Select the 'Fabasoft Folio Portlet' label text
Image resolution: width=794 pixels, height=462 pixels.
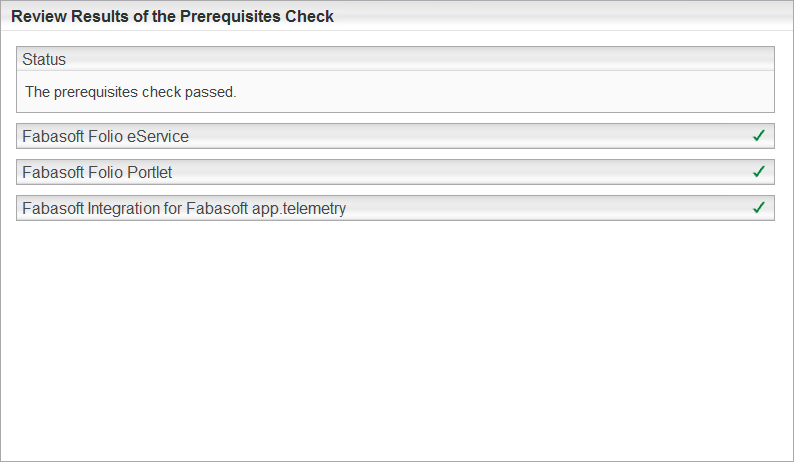click(x=97, y=172)
